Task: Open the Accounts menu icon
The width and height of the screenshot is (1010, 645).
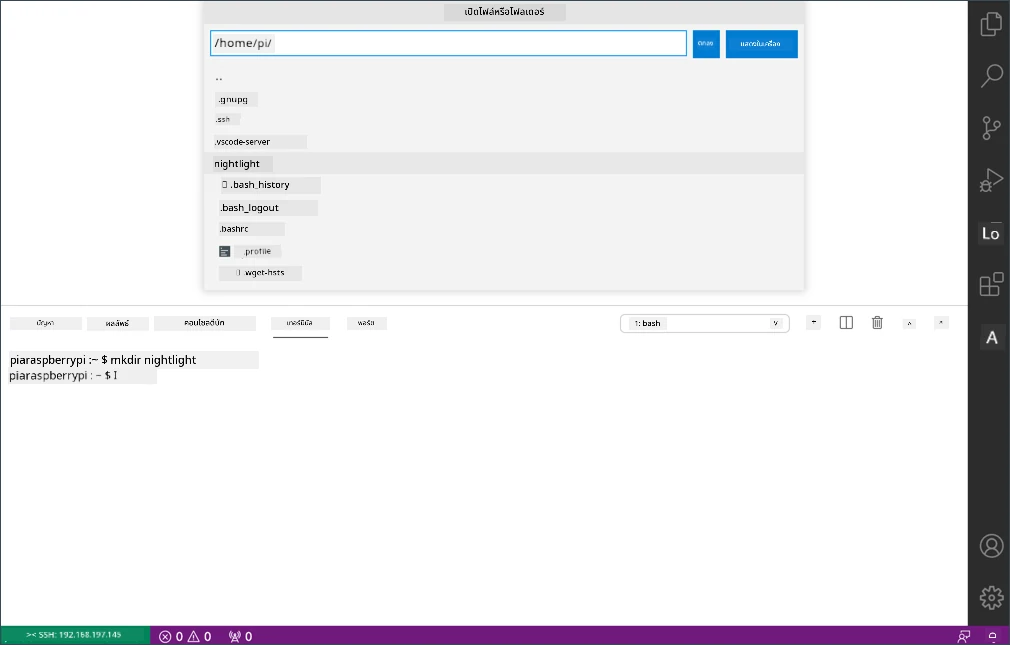Action: click(x=991, y=546)
